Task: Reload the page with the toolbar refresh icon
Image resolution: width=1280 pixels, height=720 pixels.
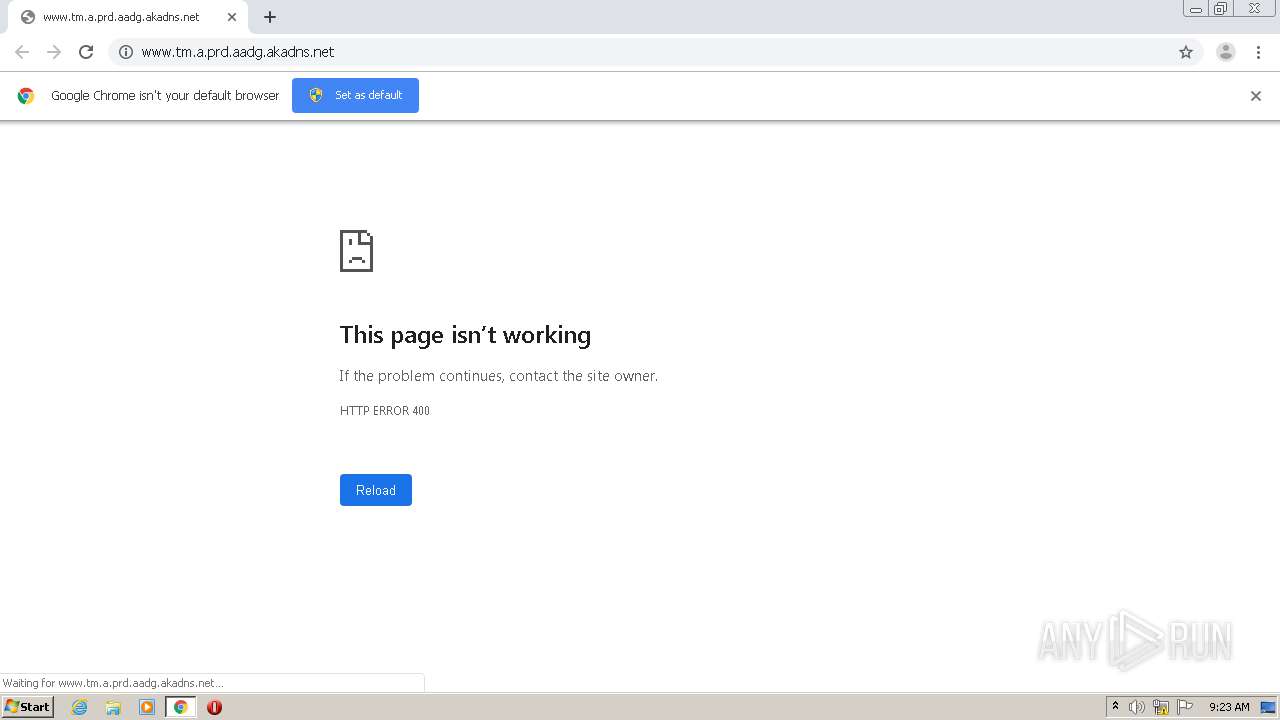Action: tap(86, 52)
